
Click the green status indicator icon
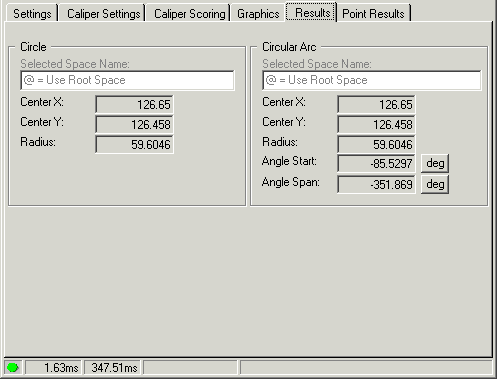click(13, 367)
